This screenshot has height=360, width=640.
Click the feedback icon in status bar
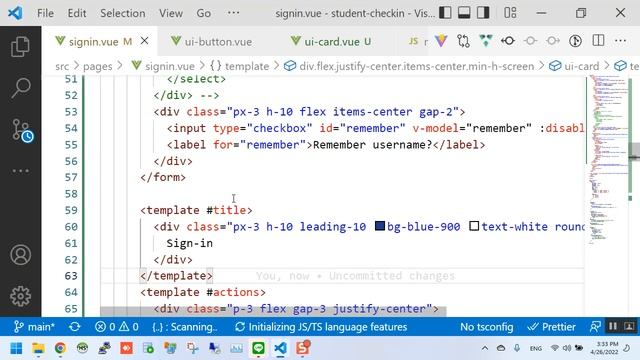coord(595,327)
